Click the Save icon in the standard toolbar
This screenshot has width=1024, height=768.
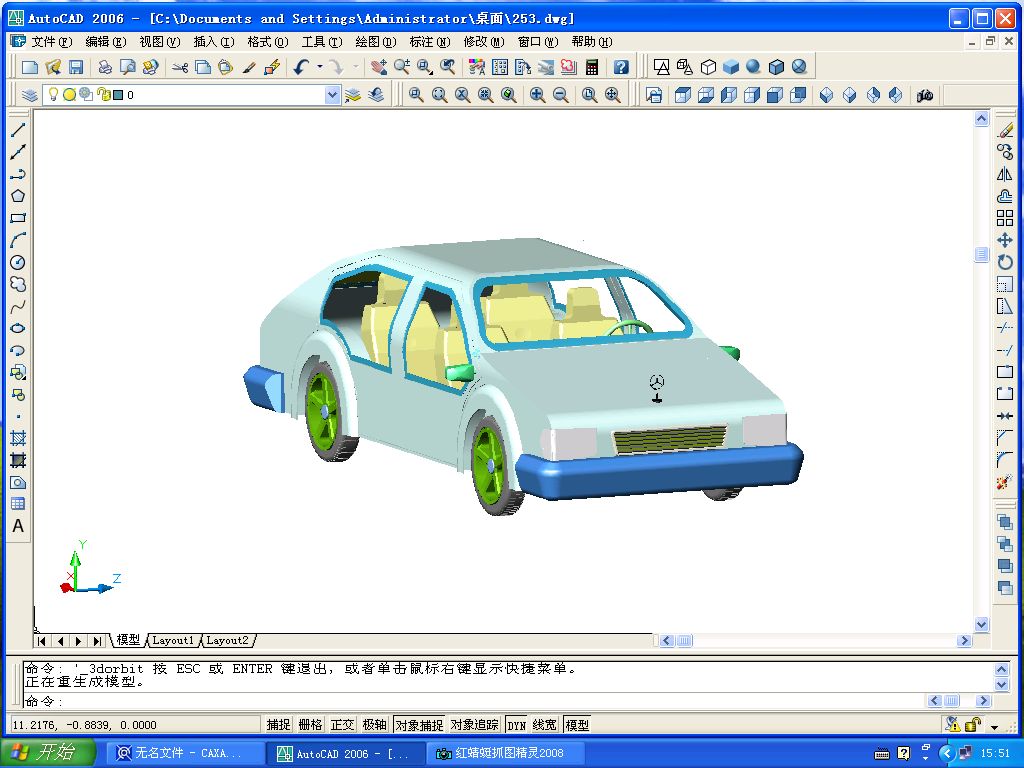tap(75, 67)
